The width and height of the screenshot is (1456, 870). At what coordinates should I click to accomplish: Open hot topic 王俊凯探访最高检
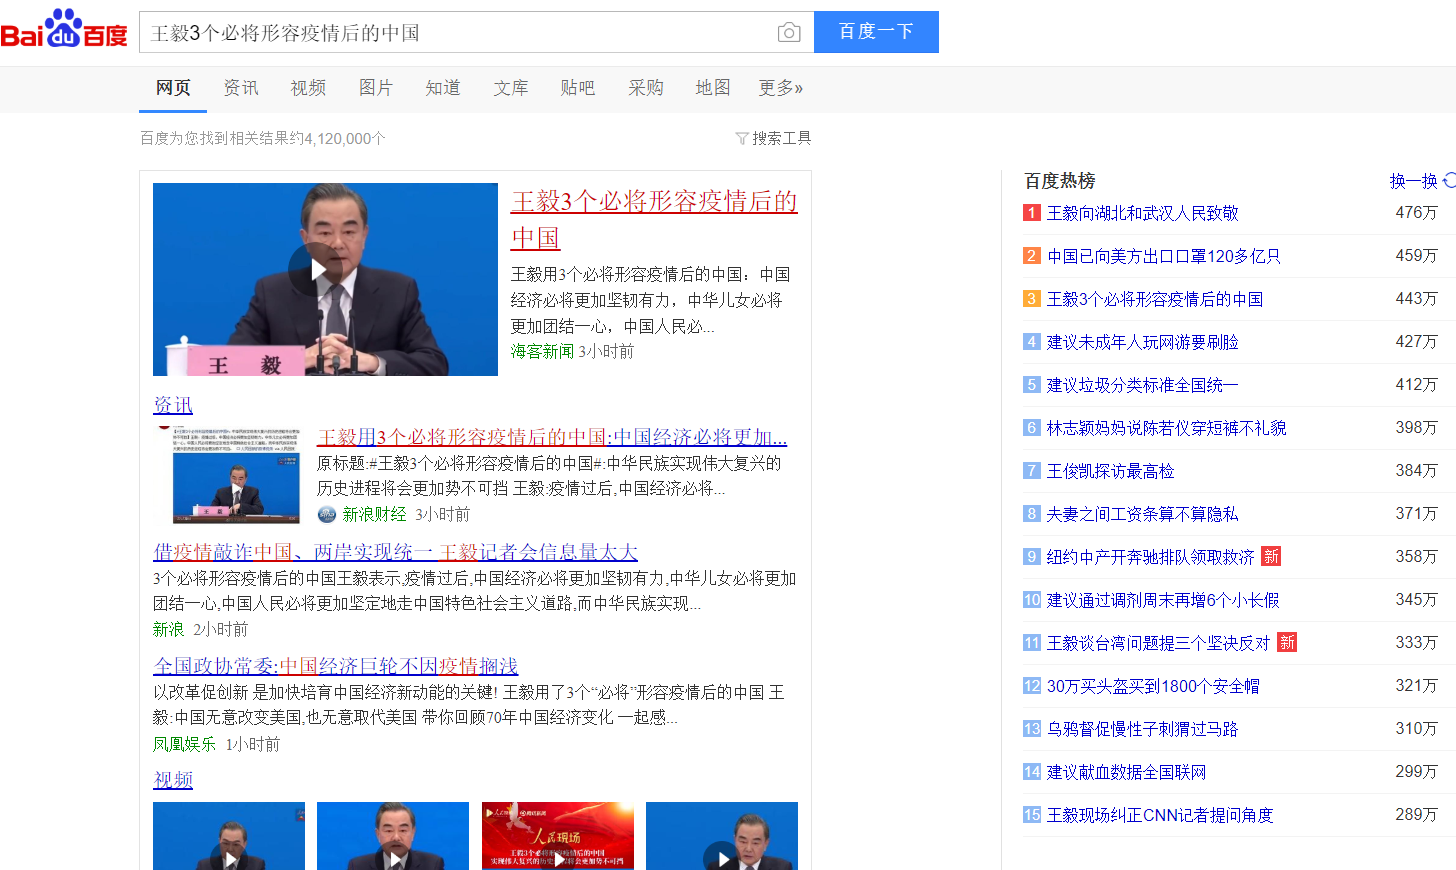coord(1111,471)
